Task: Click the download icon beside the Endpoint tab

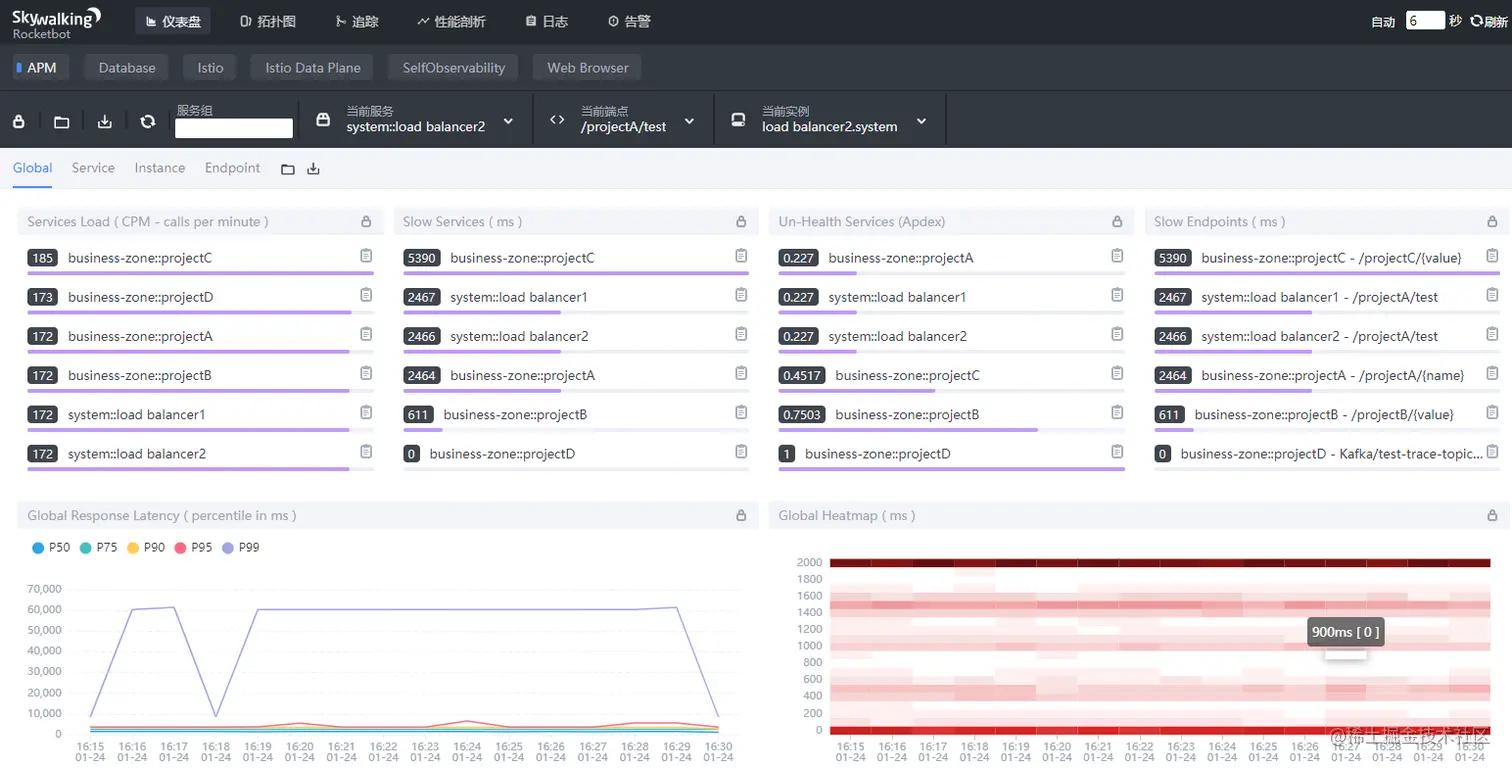Action: (313, 169)
